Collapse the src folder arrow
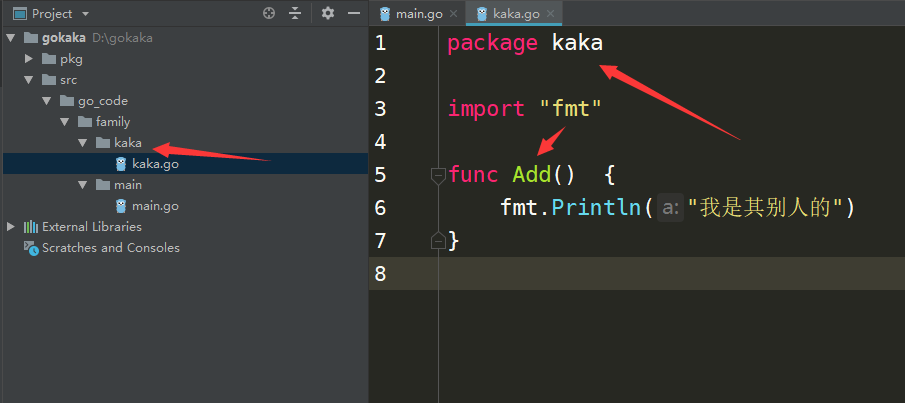The image size is (905, 403). pos(29,80)
